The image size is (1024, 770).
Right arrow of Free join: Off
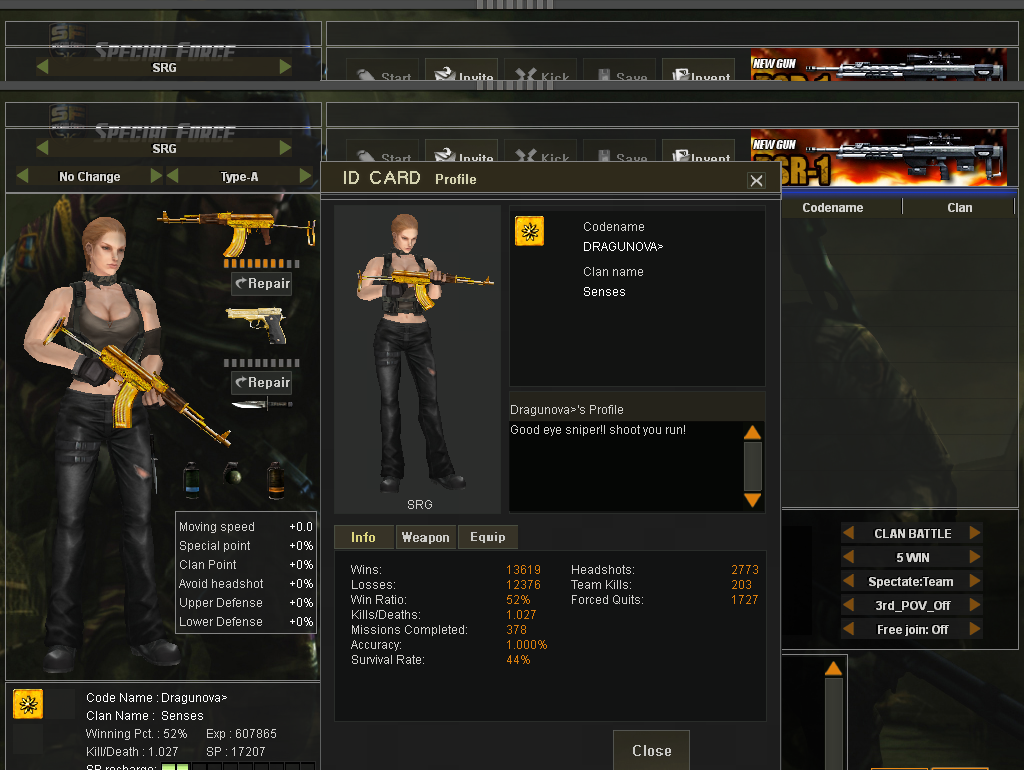[975, 629]
